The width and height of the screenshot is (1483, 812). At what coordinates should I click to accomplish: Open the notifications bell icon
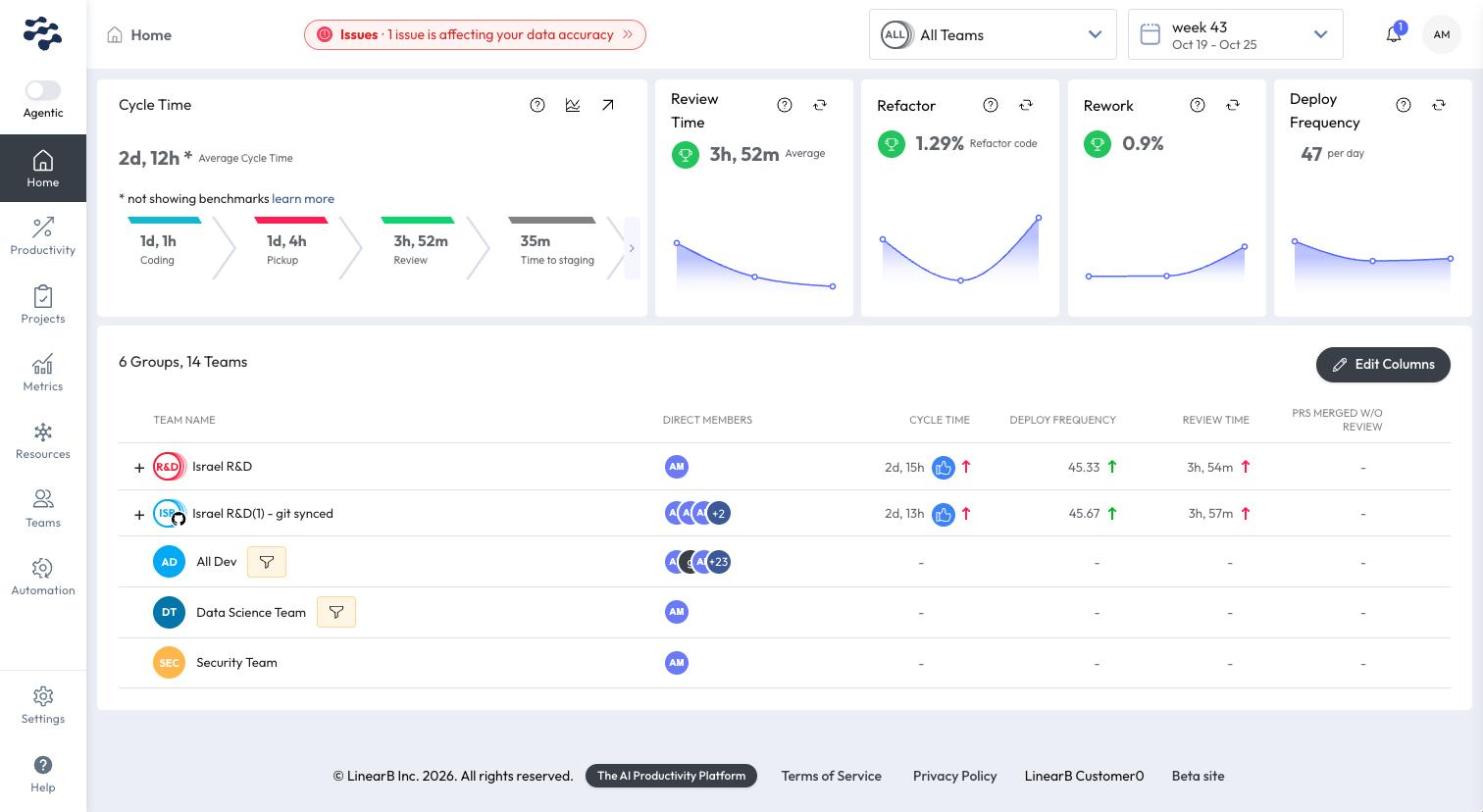coord(1393,34)
